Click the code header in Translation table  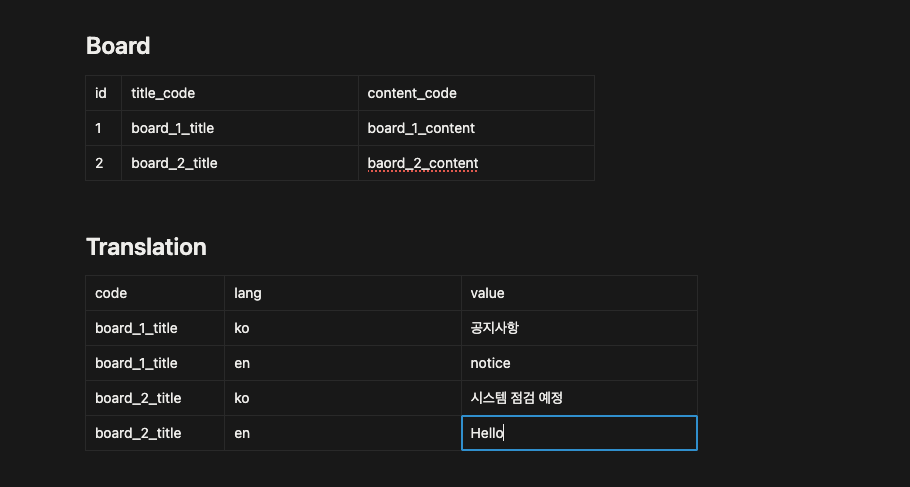(111, 293)
